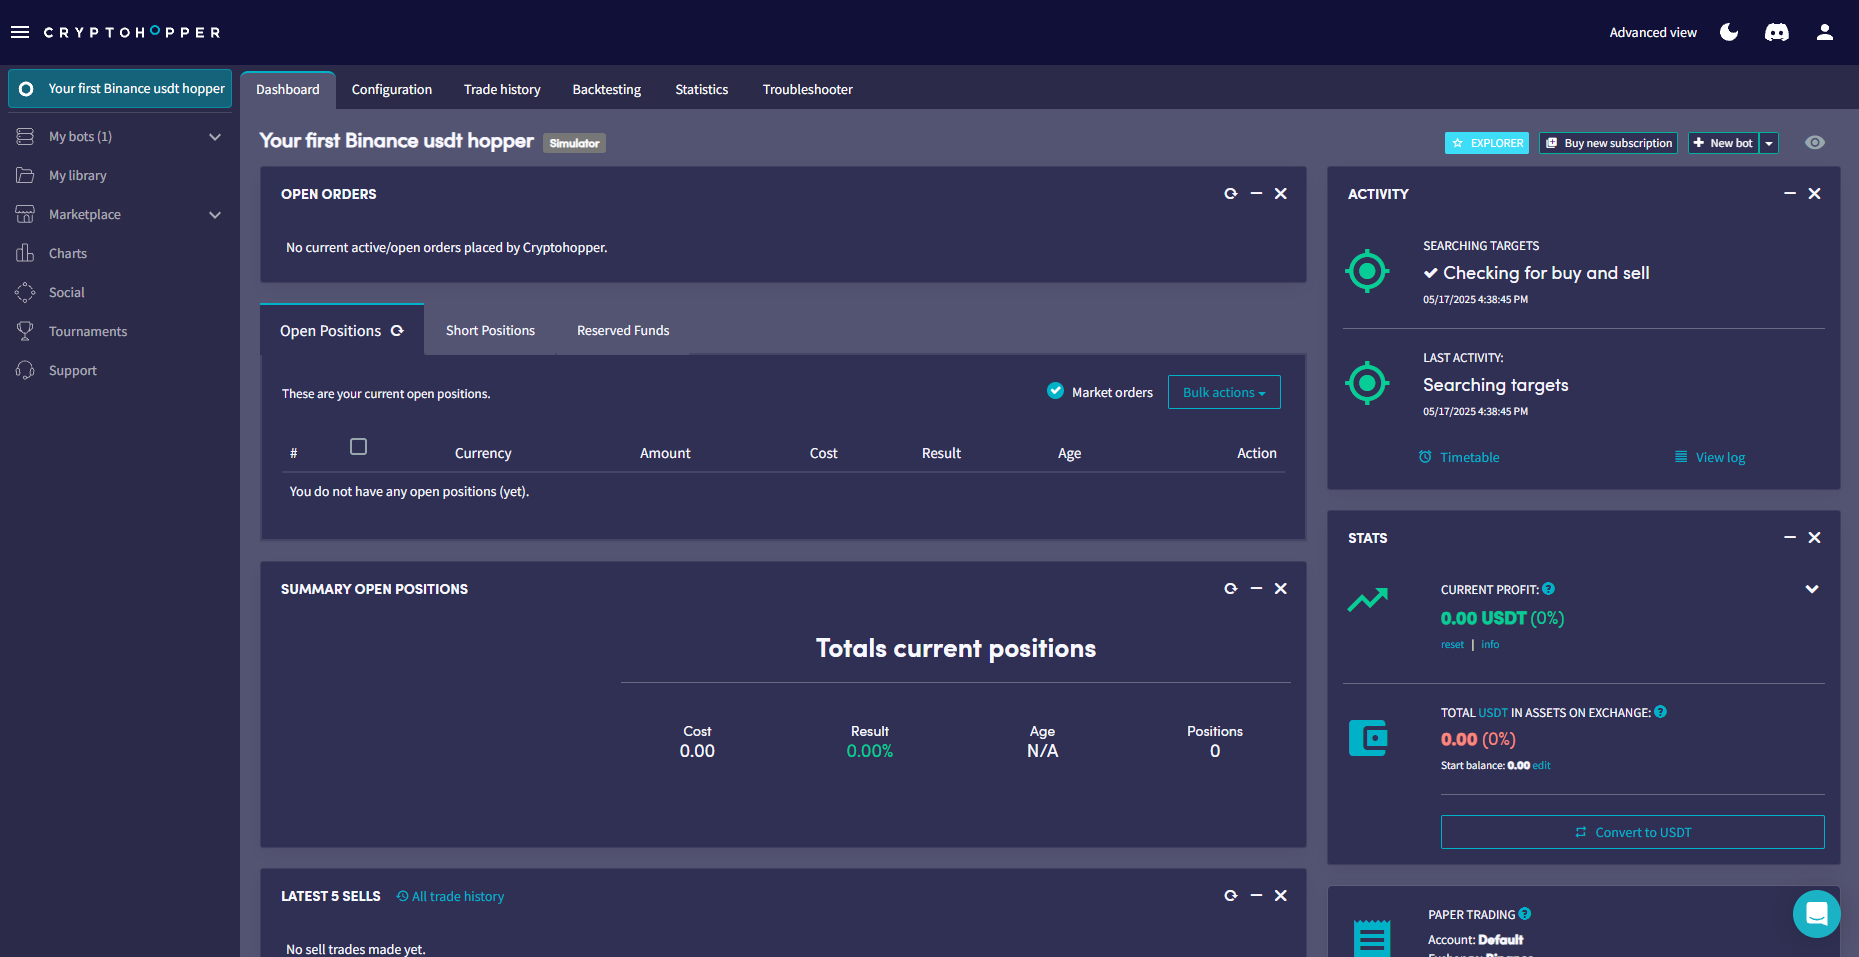Refresh the Open Orders panel
Image resolution: width=1859 pixels, height=957 pixels.
[x=1231, y=194]
